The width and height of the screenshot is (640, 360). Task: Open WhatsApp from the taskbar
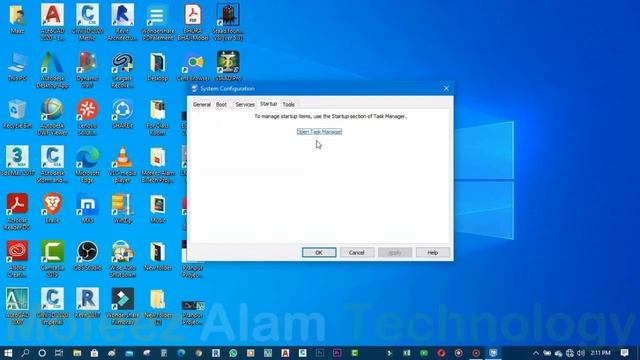[x=233, y=353]
